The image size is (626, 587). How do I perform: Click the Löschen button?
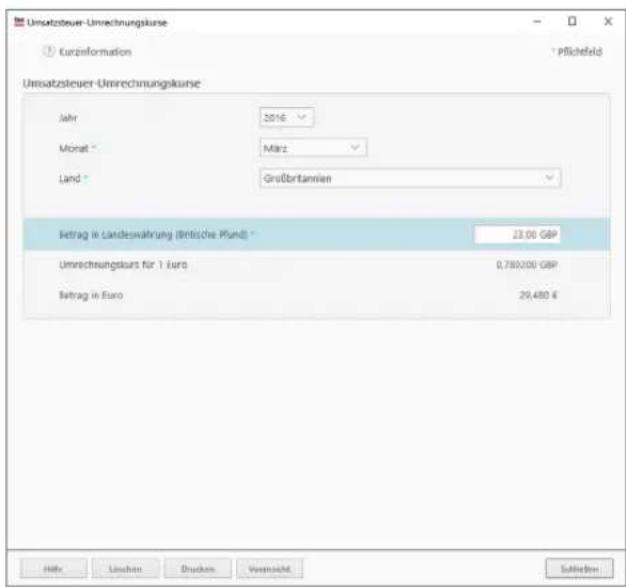coord(125,569)
